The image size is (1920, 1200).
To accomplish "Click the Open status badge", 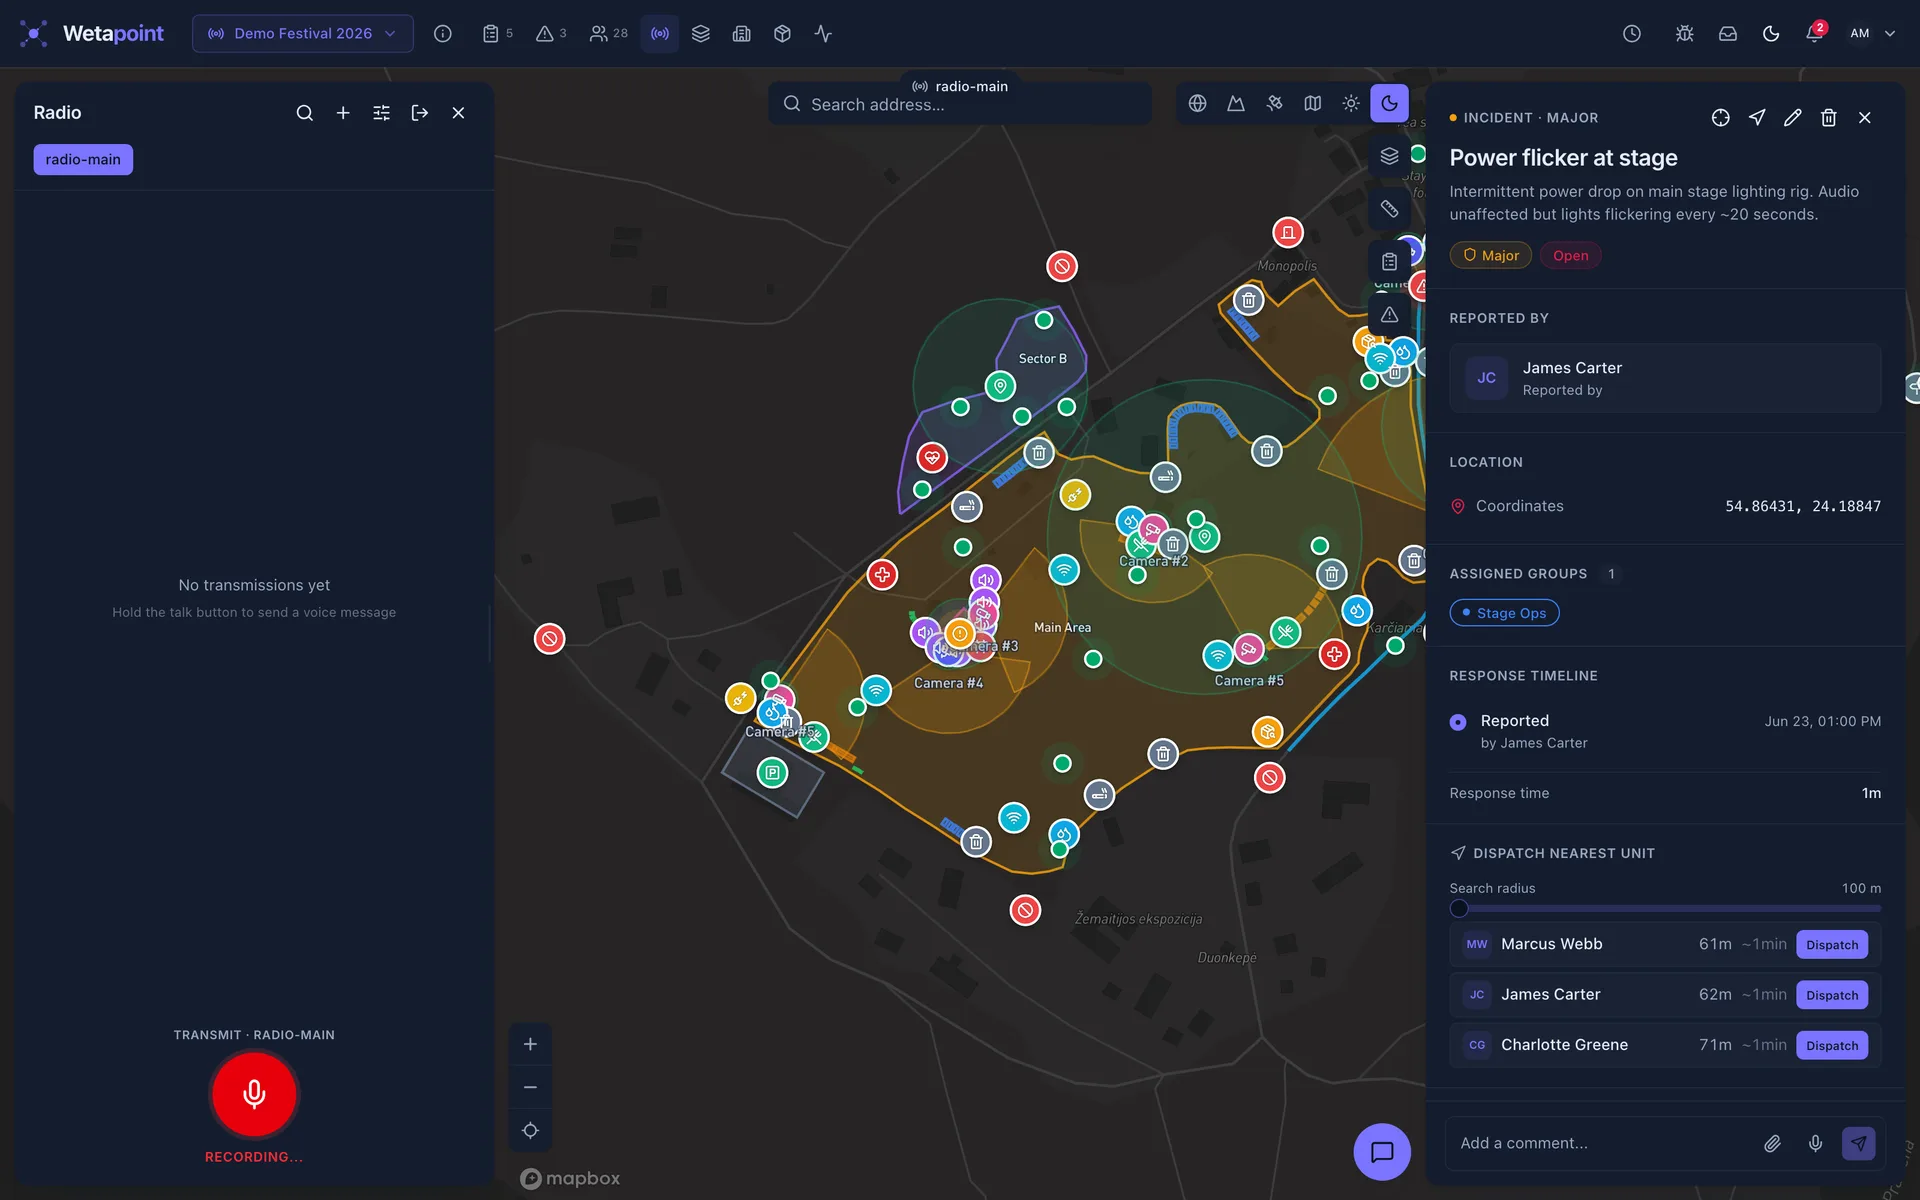I will tap(1570, 256).
